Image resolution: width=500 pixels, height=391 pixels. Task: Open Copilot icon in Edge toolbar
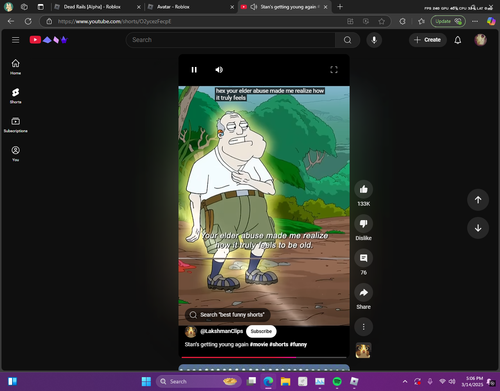tap(491, 21)
